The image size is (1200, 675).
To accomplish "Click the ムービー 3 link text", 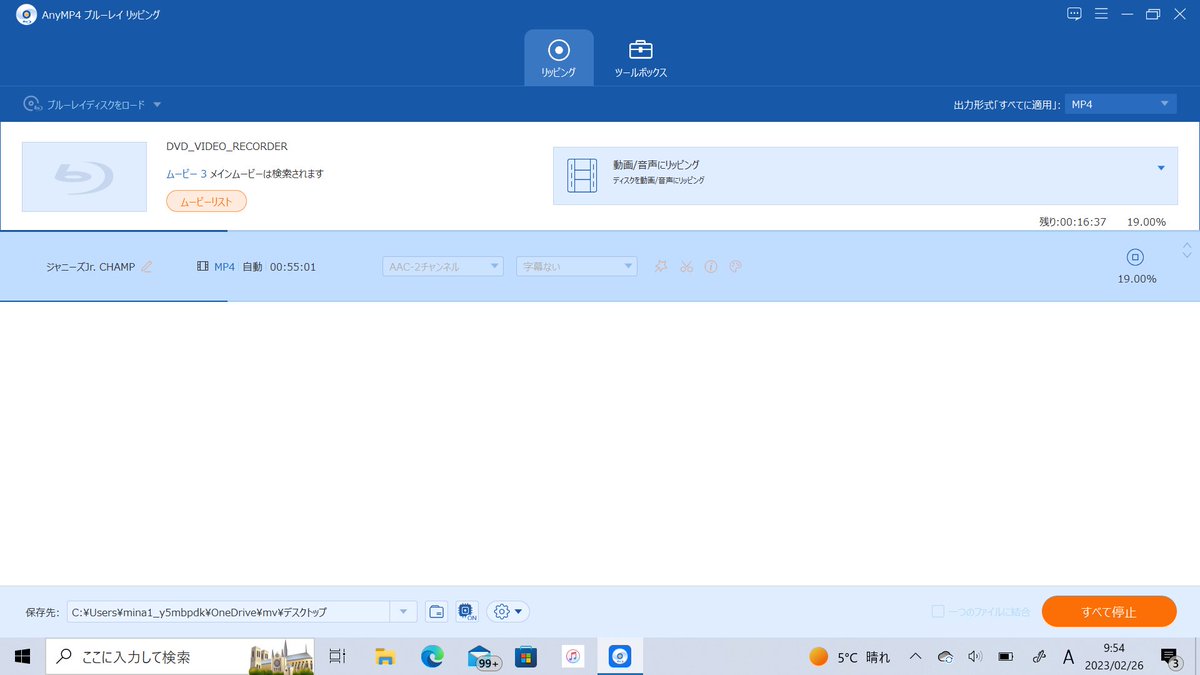I will [186, 174].
